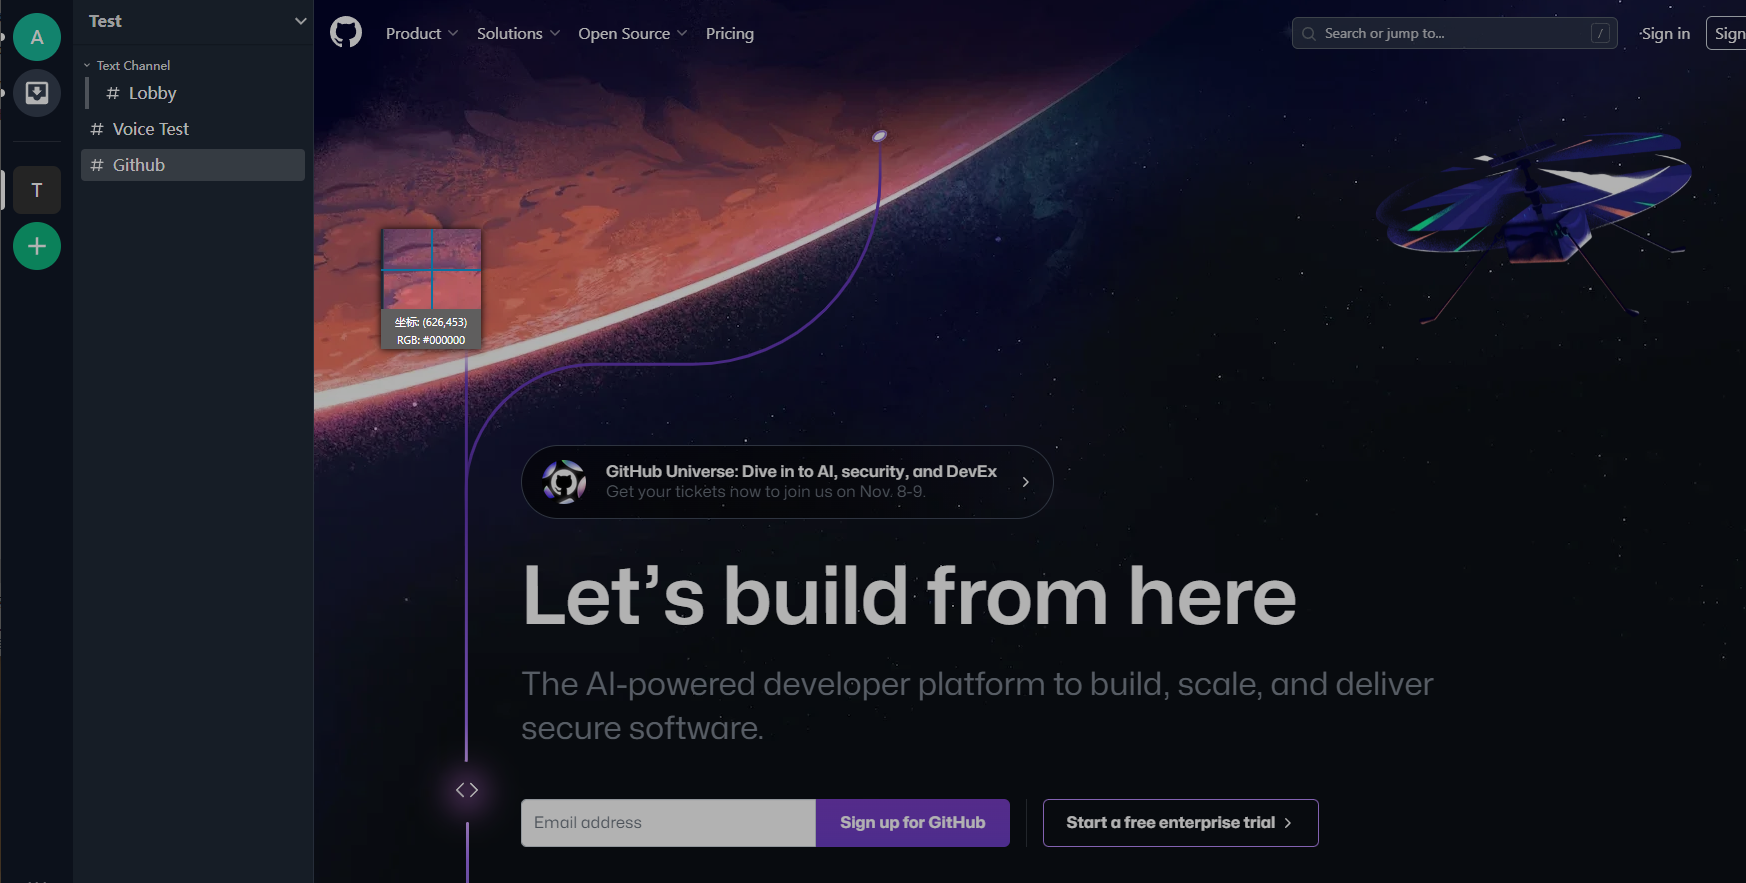Viewport: 1746px width, 883px height.
Task: Click the RGB #000000 readout
Action: [431, 340]
